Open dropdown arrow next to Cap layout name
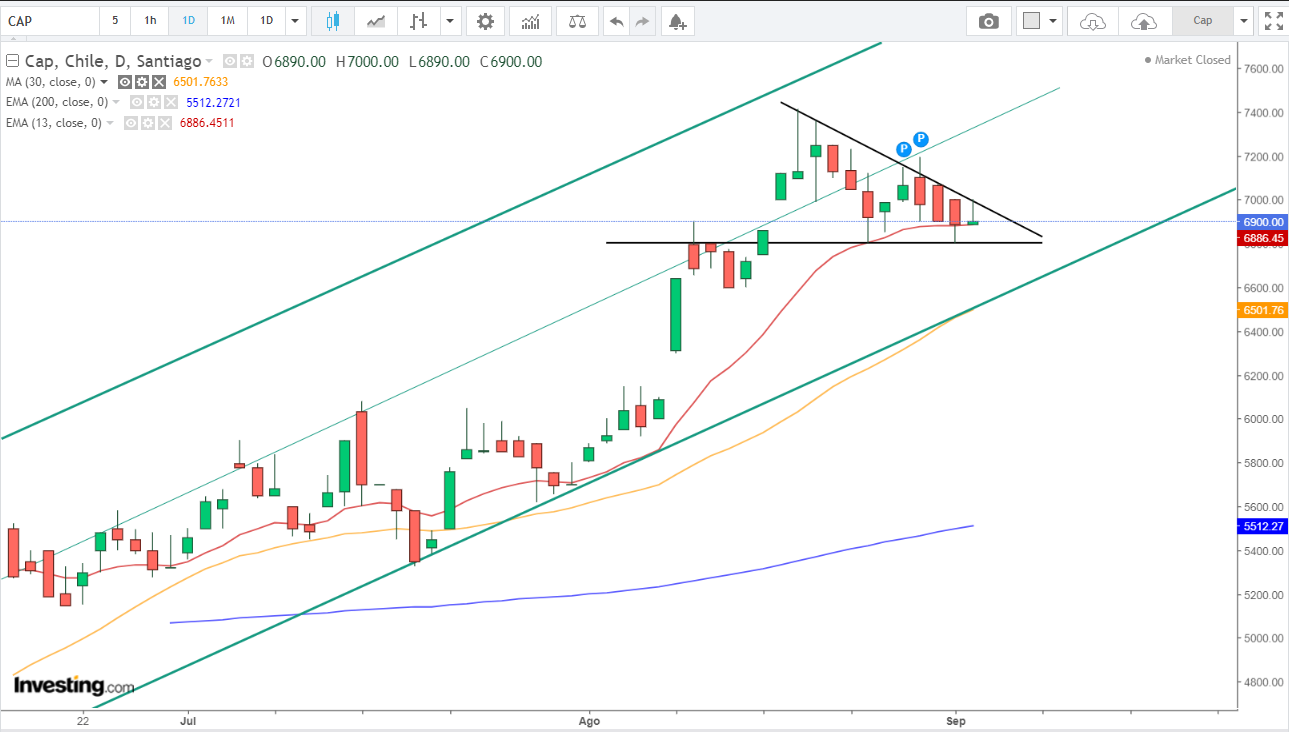Screen dimensions: 1289x732 point(1243,20)
